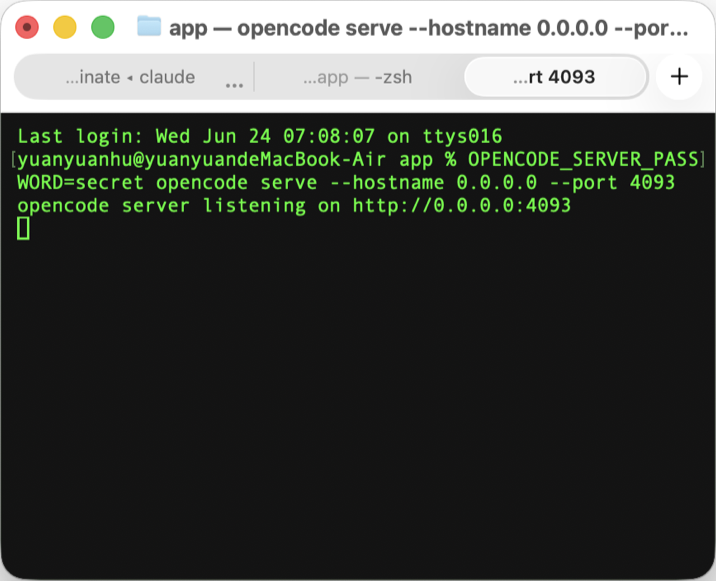Switch to the claude terminal tab
The width and height of the screenshot is (716, 581).
pyautogui.click(x=132, y=77)
